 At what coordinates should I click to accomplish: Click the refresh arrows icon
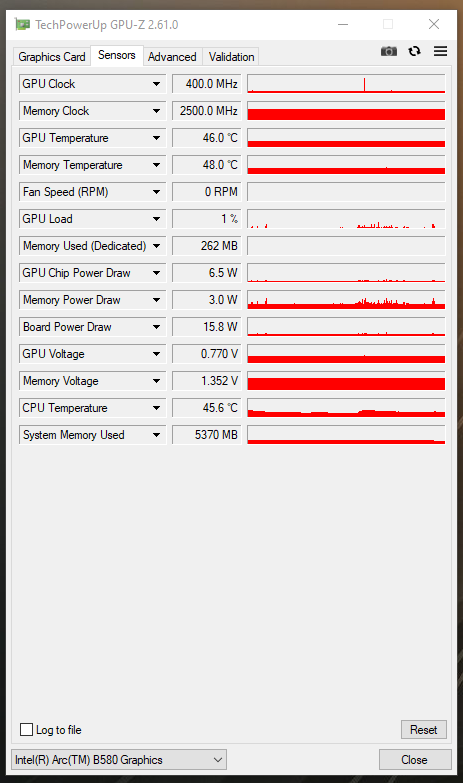pos(414,51)
